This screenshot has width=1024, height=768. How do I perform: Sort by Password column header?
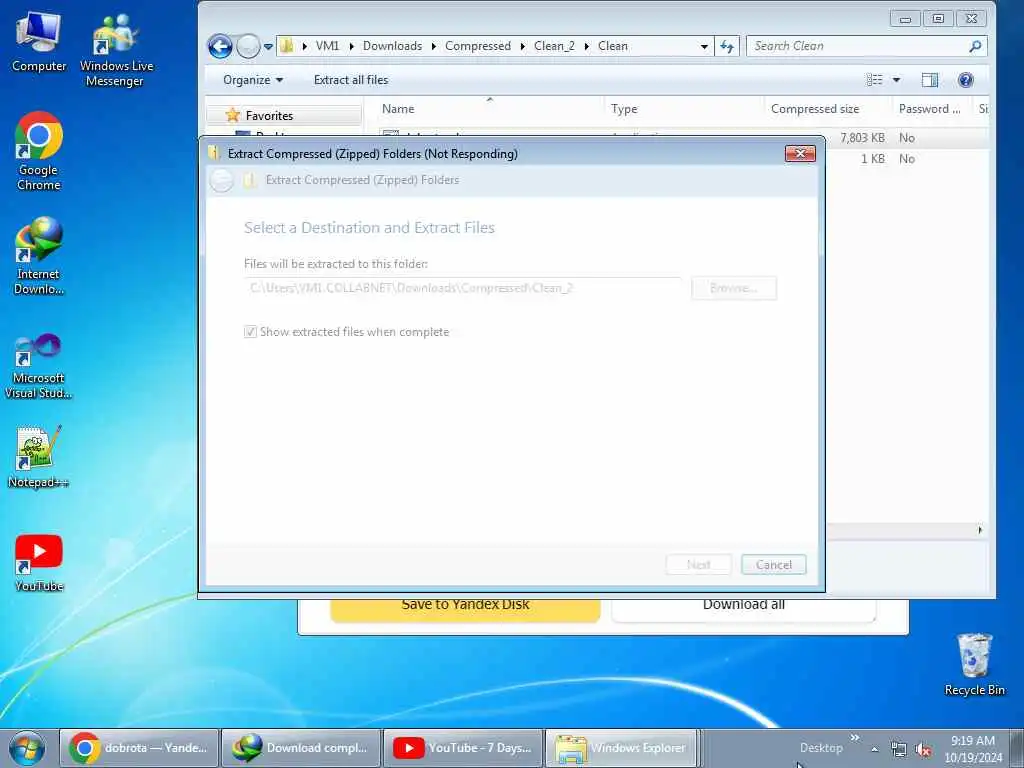pos(932,109)
